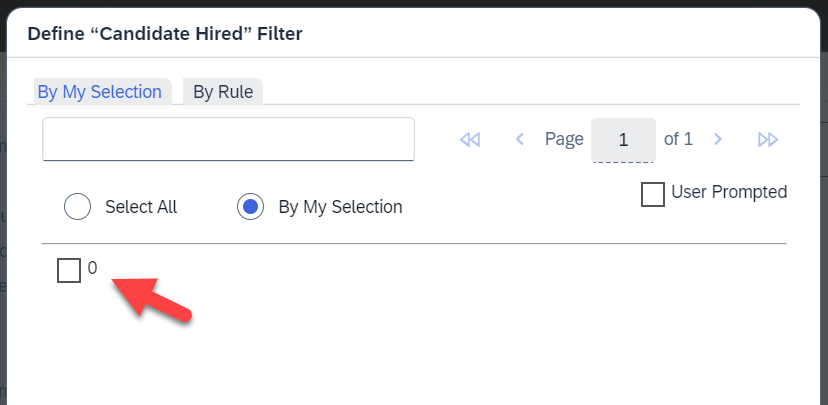Go to the previous page arrow
The height and width of the screenshot is (405, 828).
[520, 139]
